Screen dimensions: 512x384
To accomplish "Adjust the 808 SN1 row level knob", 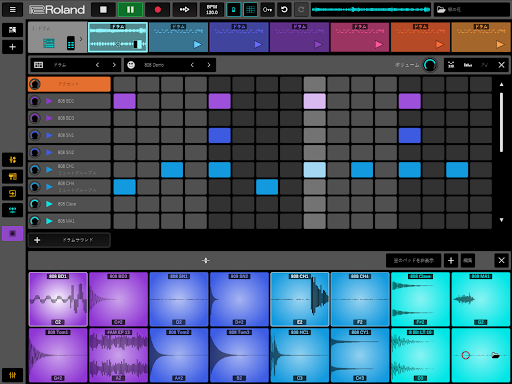I will pos(35,135).
